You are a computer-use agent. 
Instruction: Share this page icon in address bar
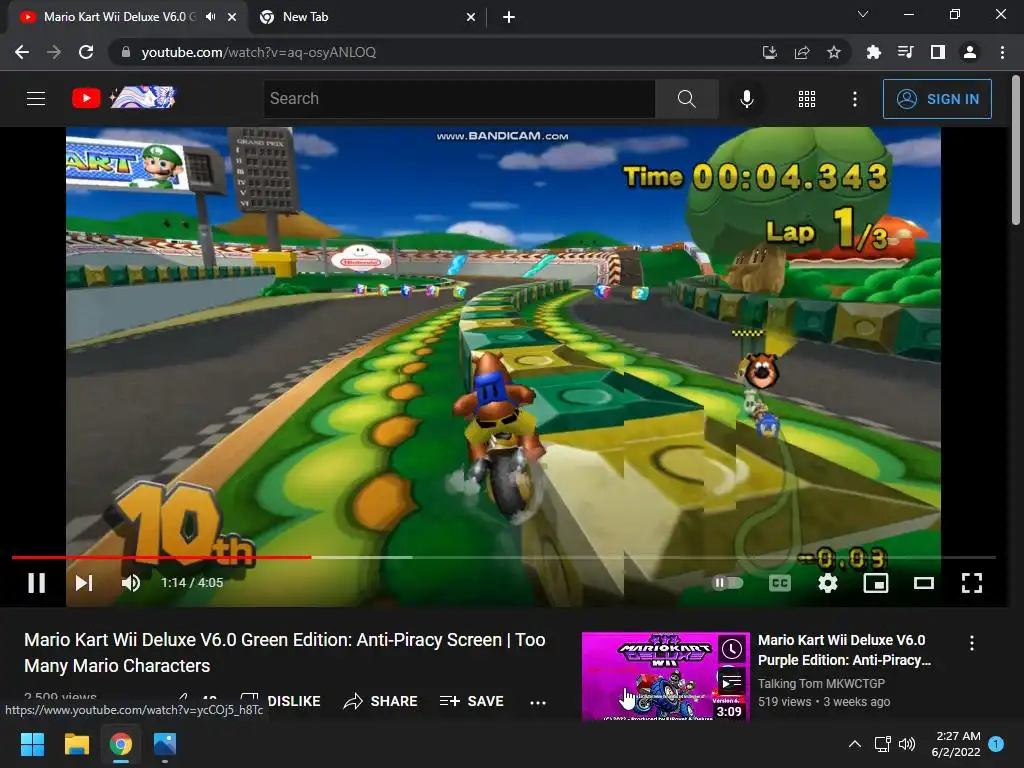point(802,52)
